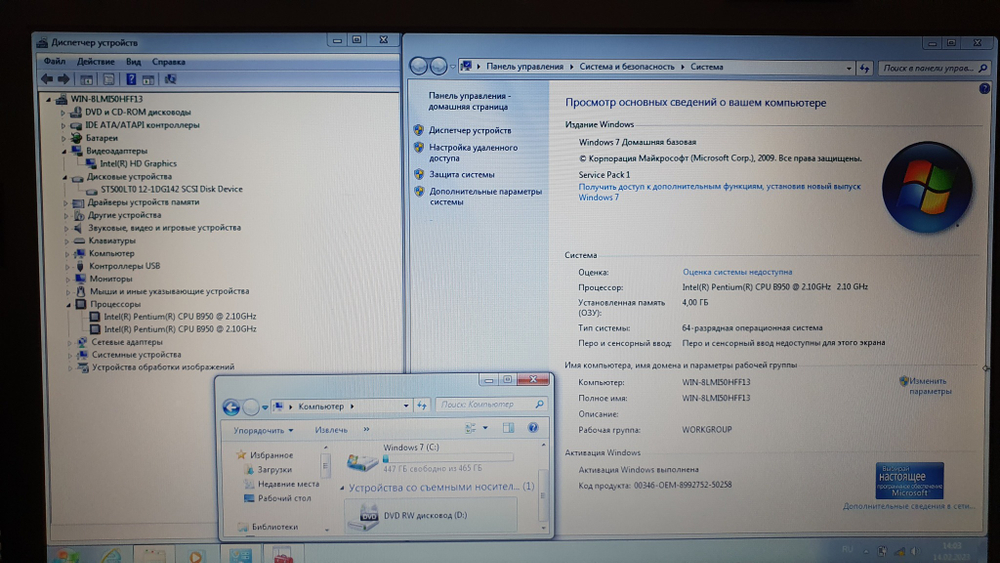Click the help icon in Device Manager toolbar
The image size is (1000, 563).
(x=131, y=79)
